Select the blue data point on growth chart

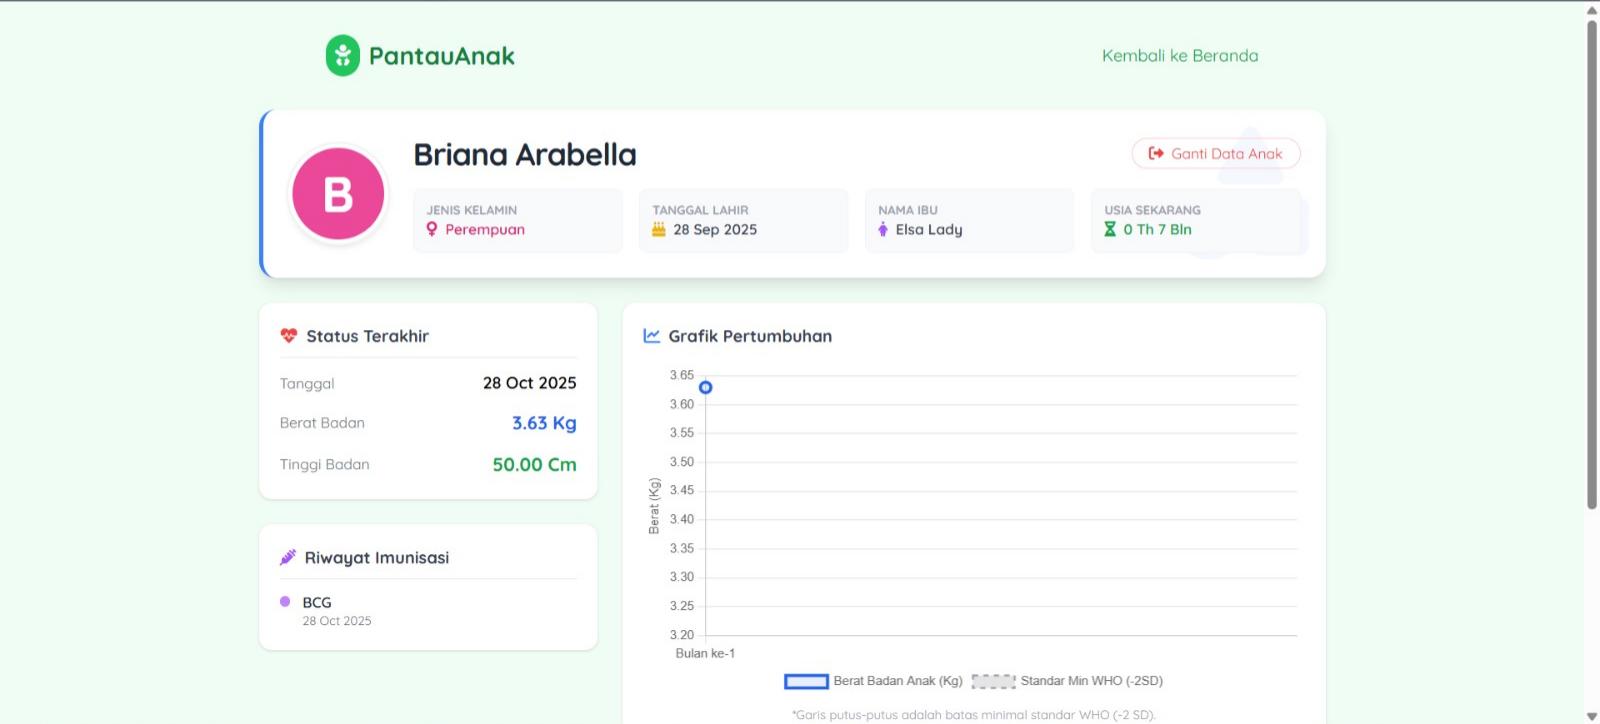point(705,387)
